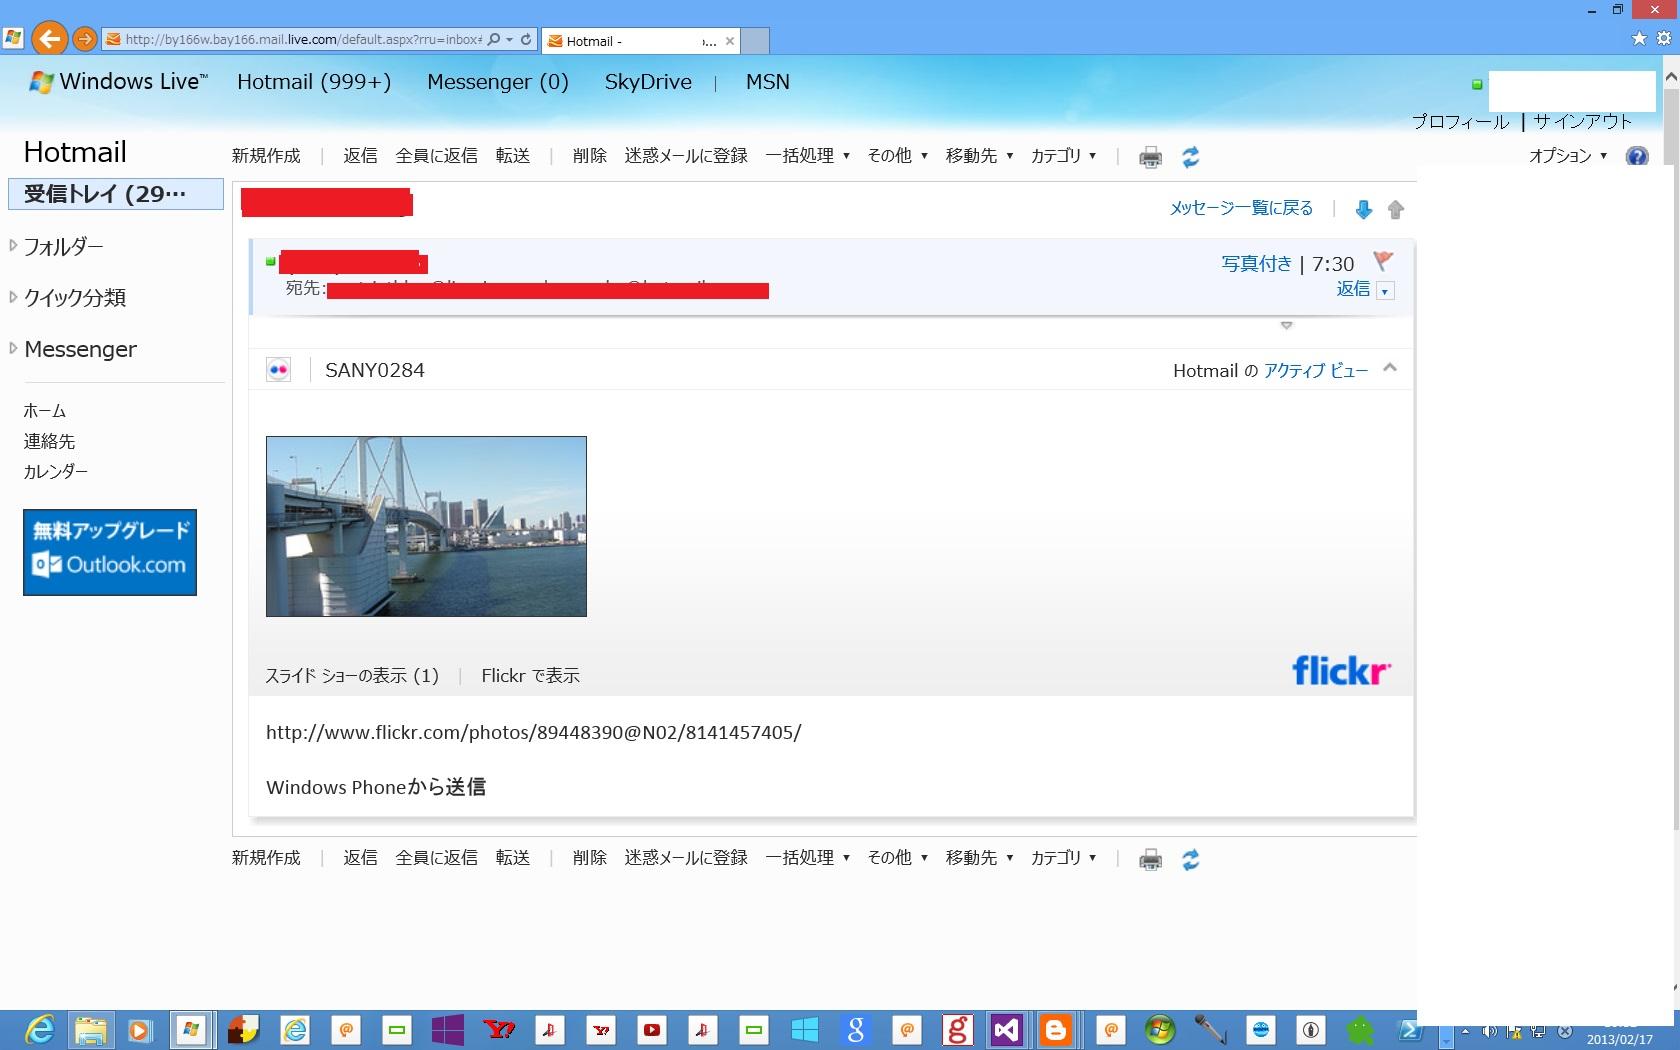The width and height of the screenshot is (1680, 1050).
Task: Click メッセージ一覧に戻る link
Action: coord(1241,208)
